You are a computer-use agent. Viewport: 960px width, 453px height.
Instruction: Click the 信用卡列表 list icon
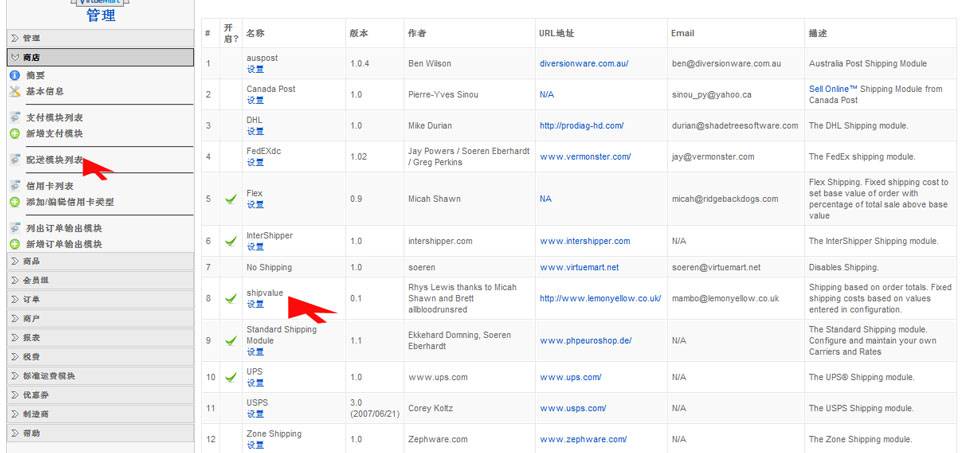click(15, 186)
